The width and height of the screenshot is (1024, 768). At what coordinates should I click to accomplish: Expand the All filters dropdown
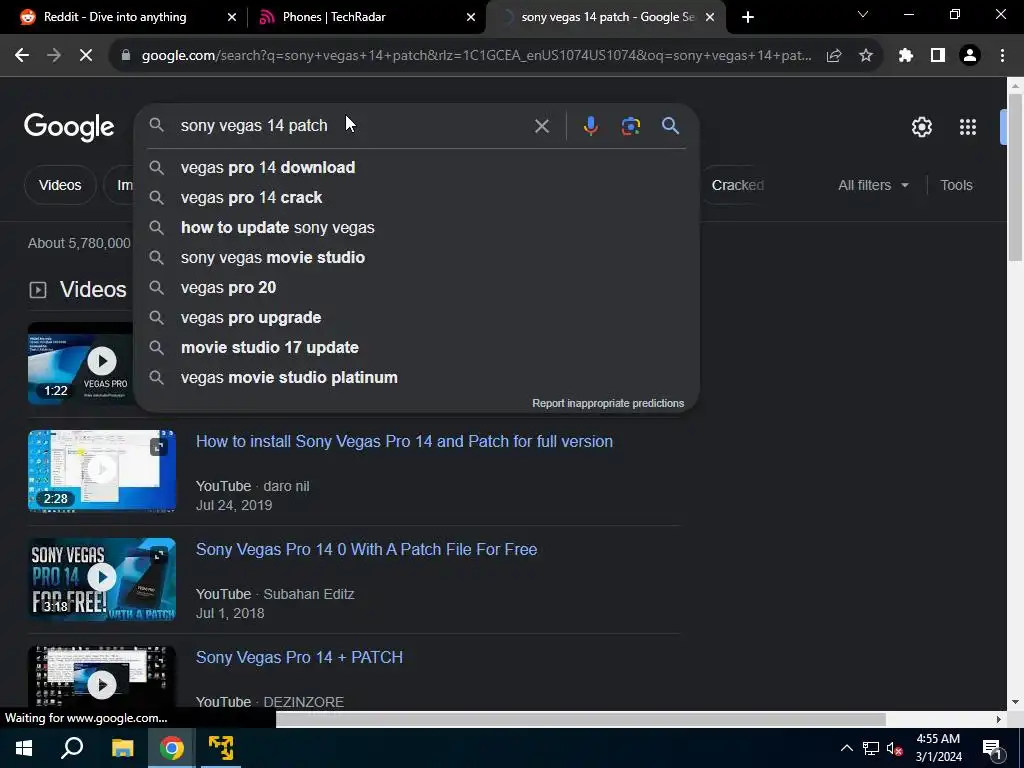click(873, 185)
